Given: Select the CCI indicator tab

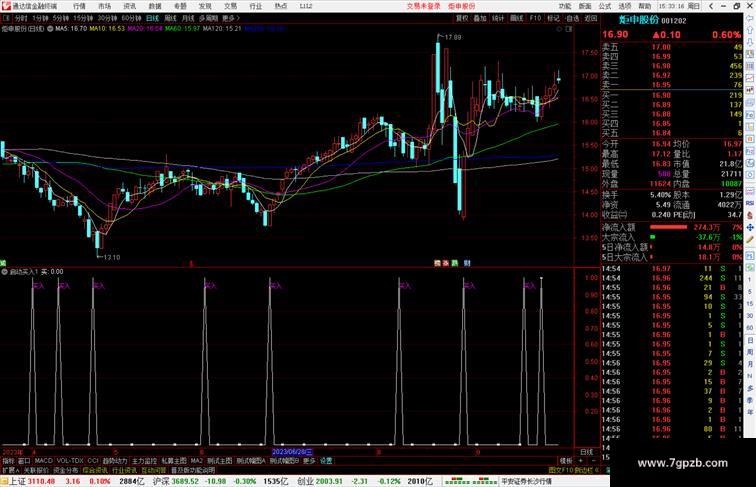Looking at the screenshot, I should click(93, 461).
